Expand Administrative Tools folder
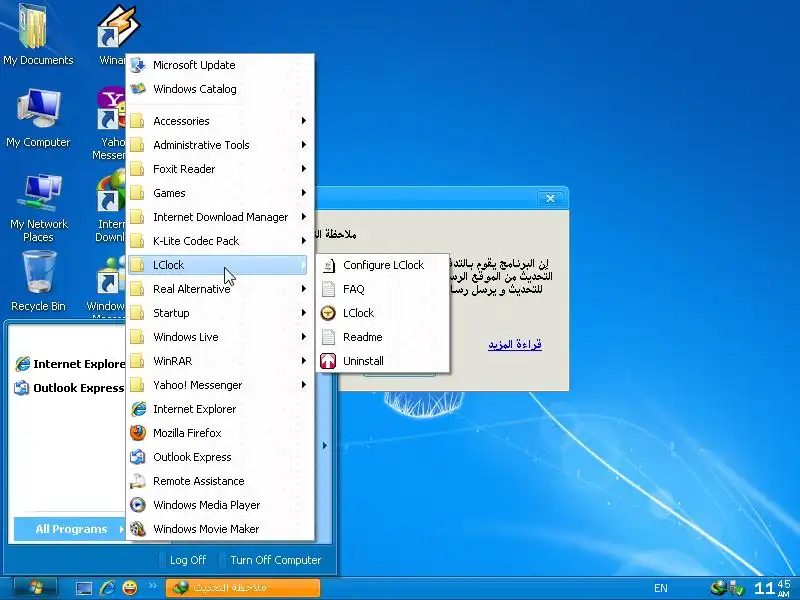 [218, 145]
